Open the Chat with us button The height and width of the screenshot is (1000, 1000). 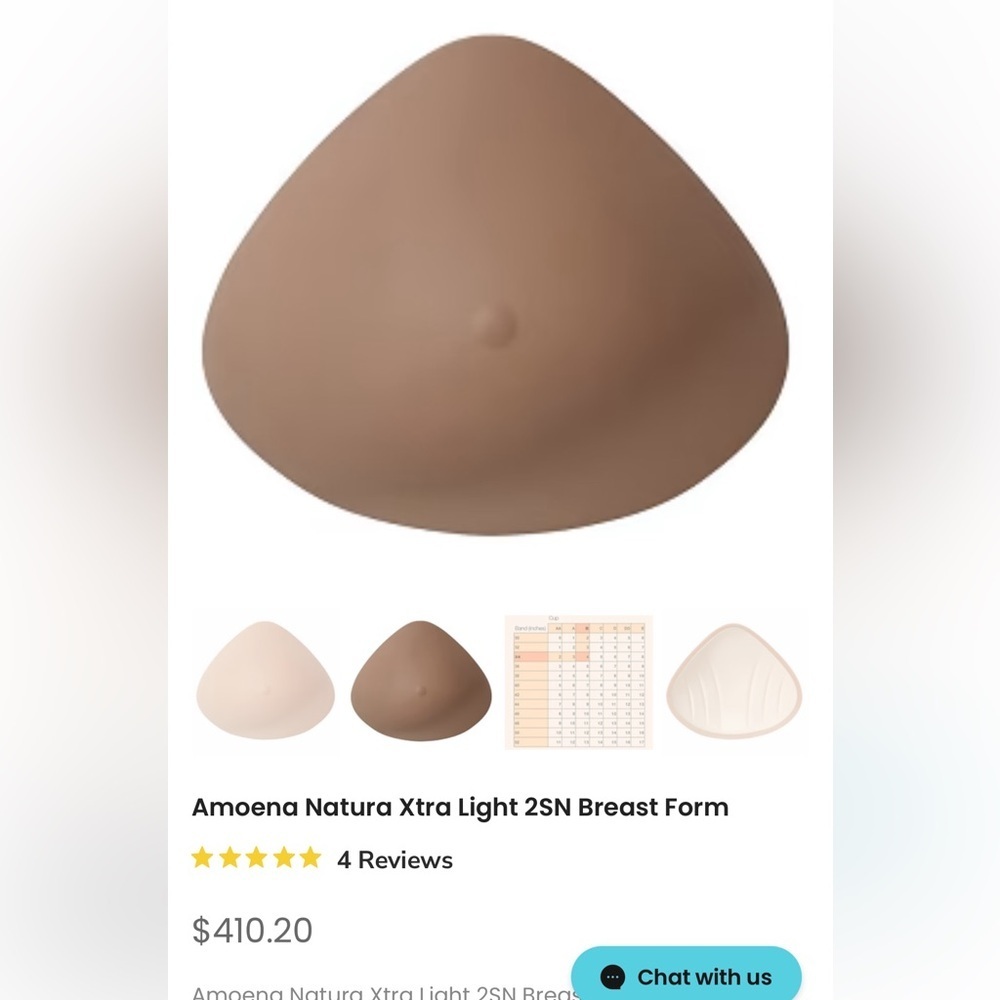click(x=686, y=977)
